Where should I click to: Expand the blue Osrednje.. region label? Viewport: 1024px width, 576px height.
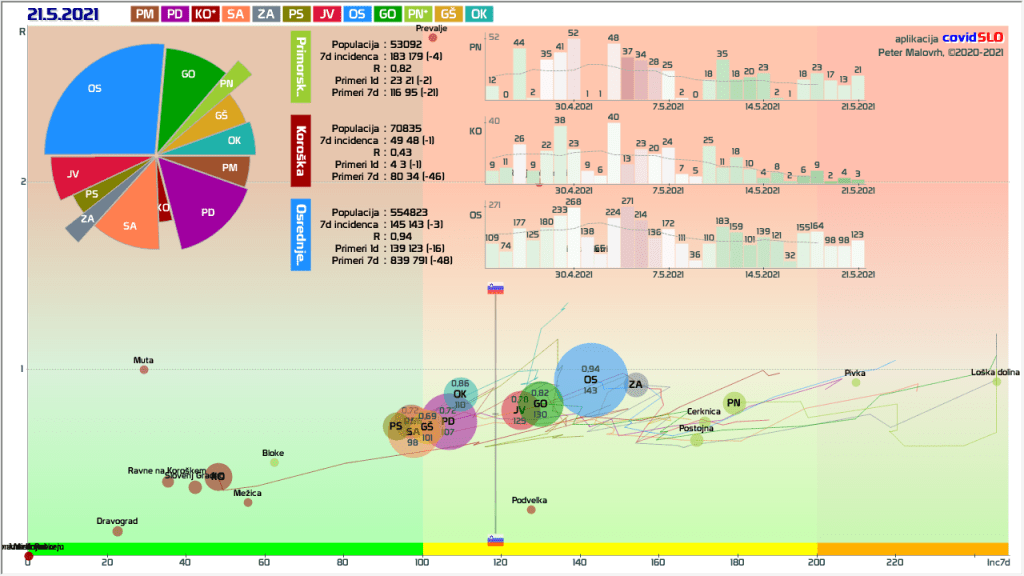coord(300,234)
